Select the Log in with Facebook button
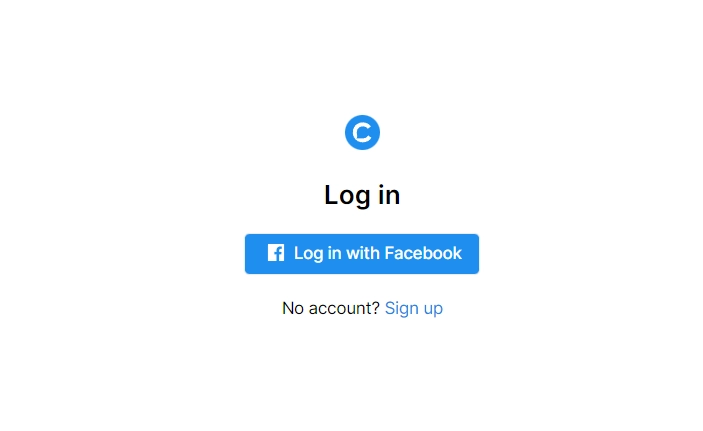This screenshot has height=431, width=703. [362, 254]
